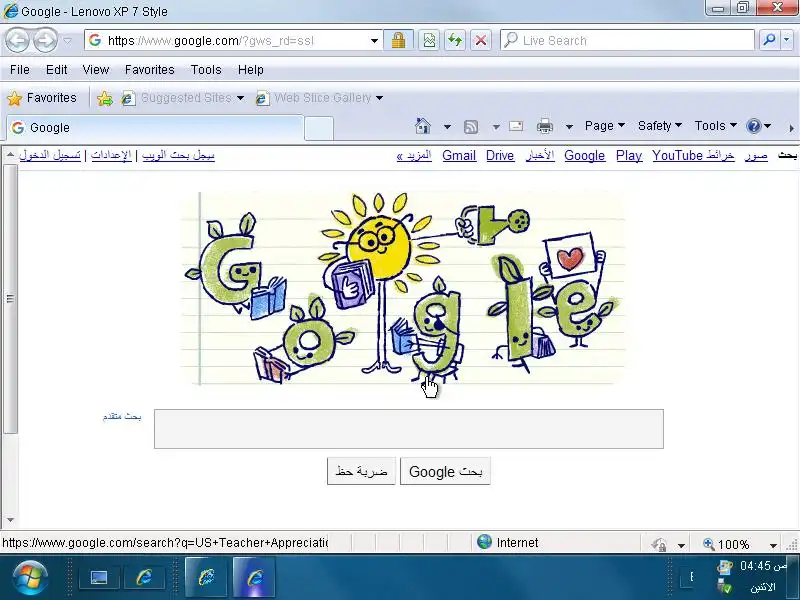The image size is (800, 600).
Task: Click the status bar Protected Mode icon
Action: (659, 544)
